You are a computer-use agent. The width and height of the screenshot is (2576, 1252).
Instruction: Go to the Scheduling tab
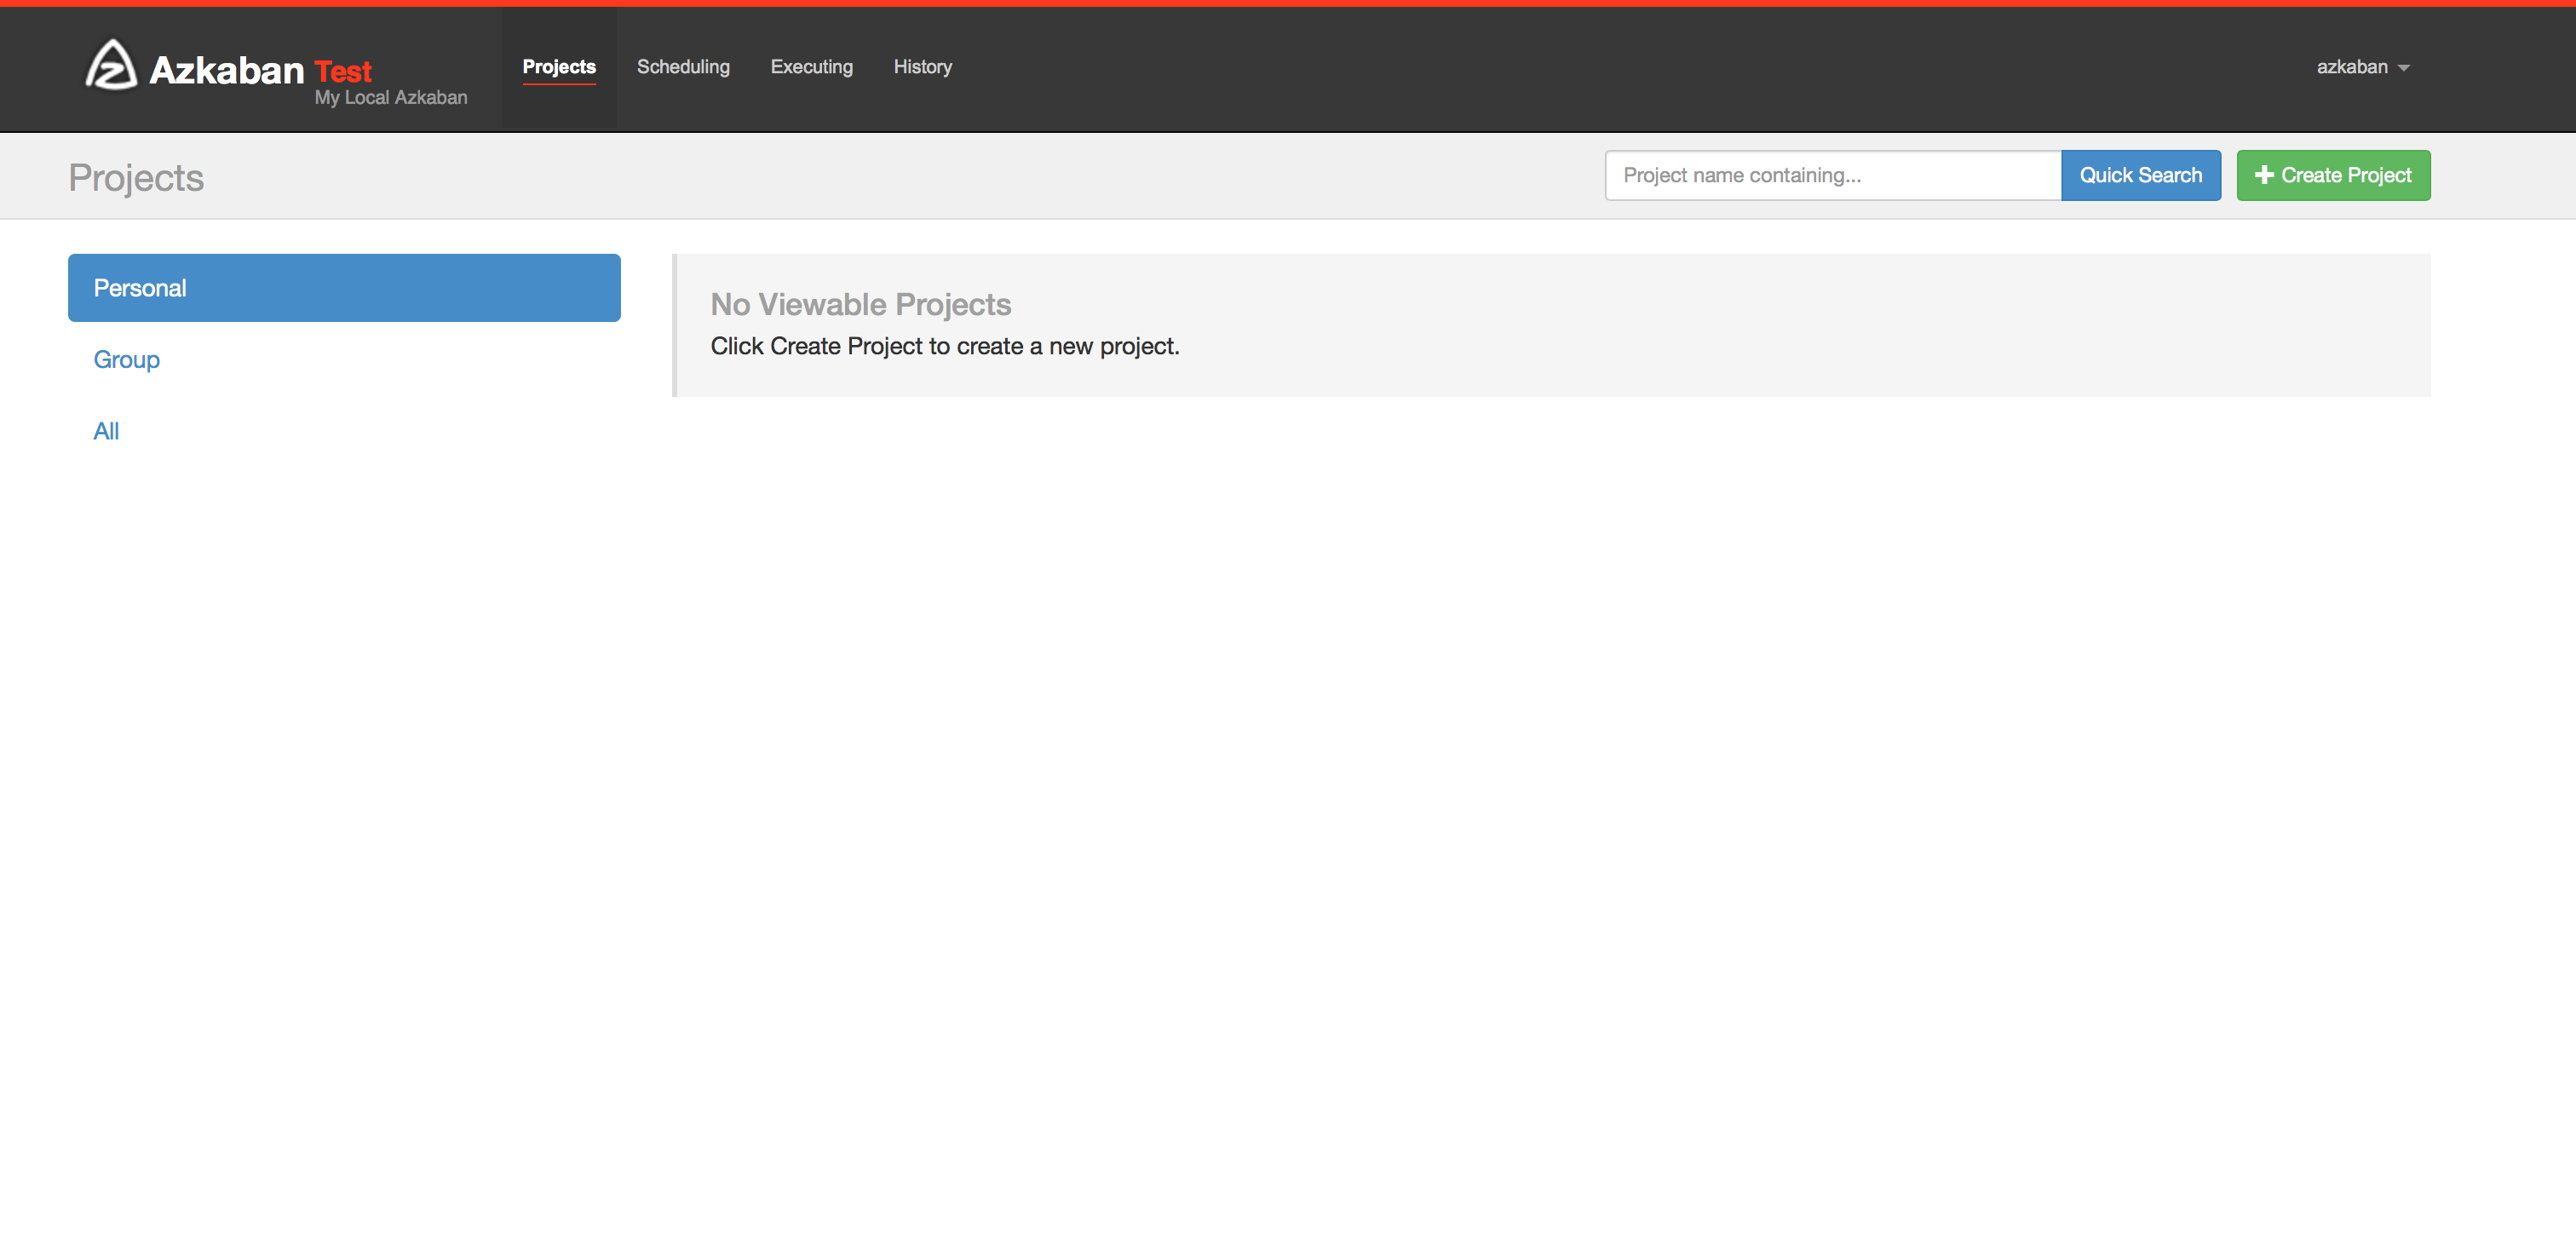point(683,67)
